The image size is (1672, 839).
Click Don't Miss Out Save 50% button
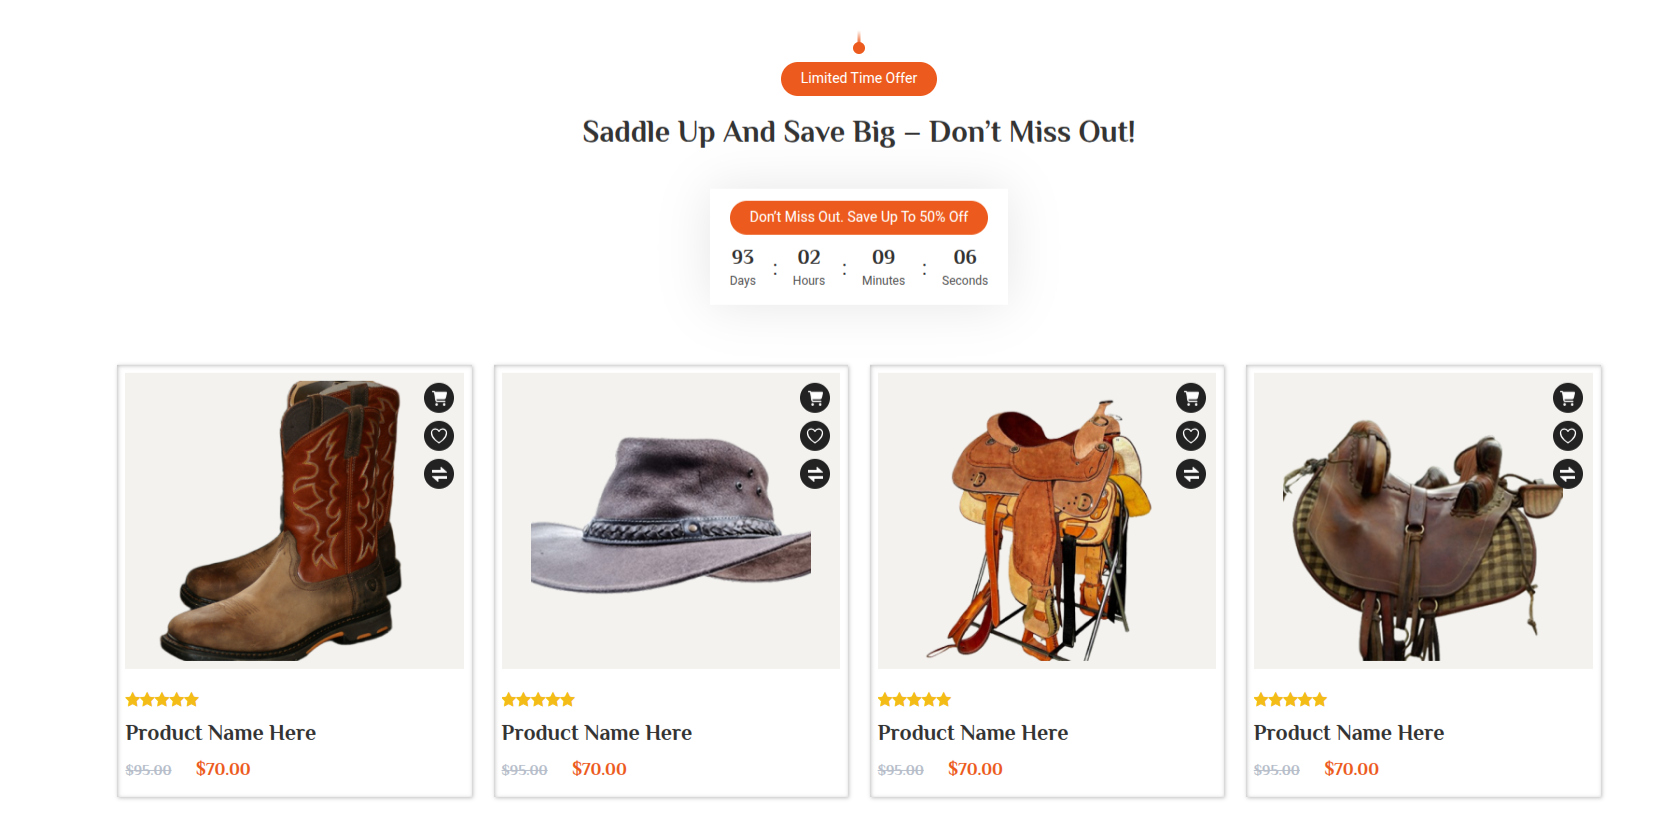[x=858, y=217]
